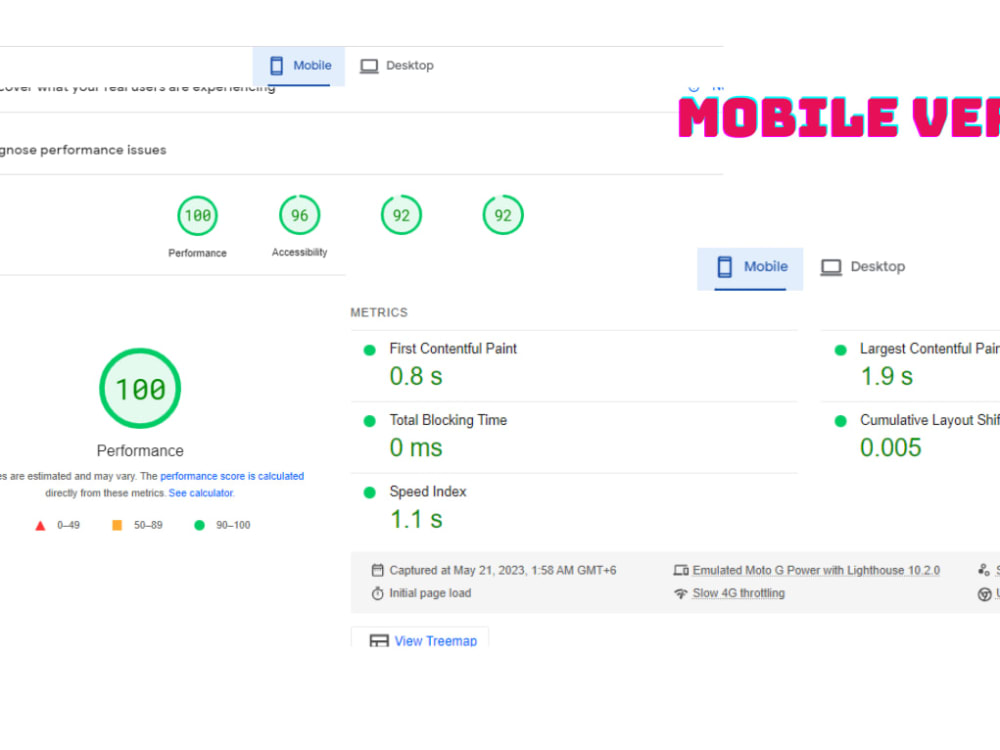Click the Slow 4G throttling link
This screenshot has width=1000, height=750.
coord(739,593)
